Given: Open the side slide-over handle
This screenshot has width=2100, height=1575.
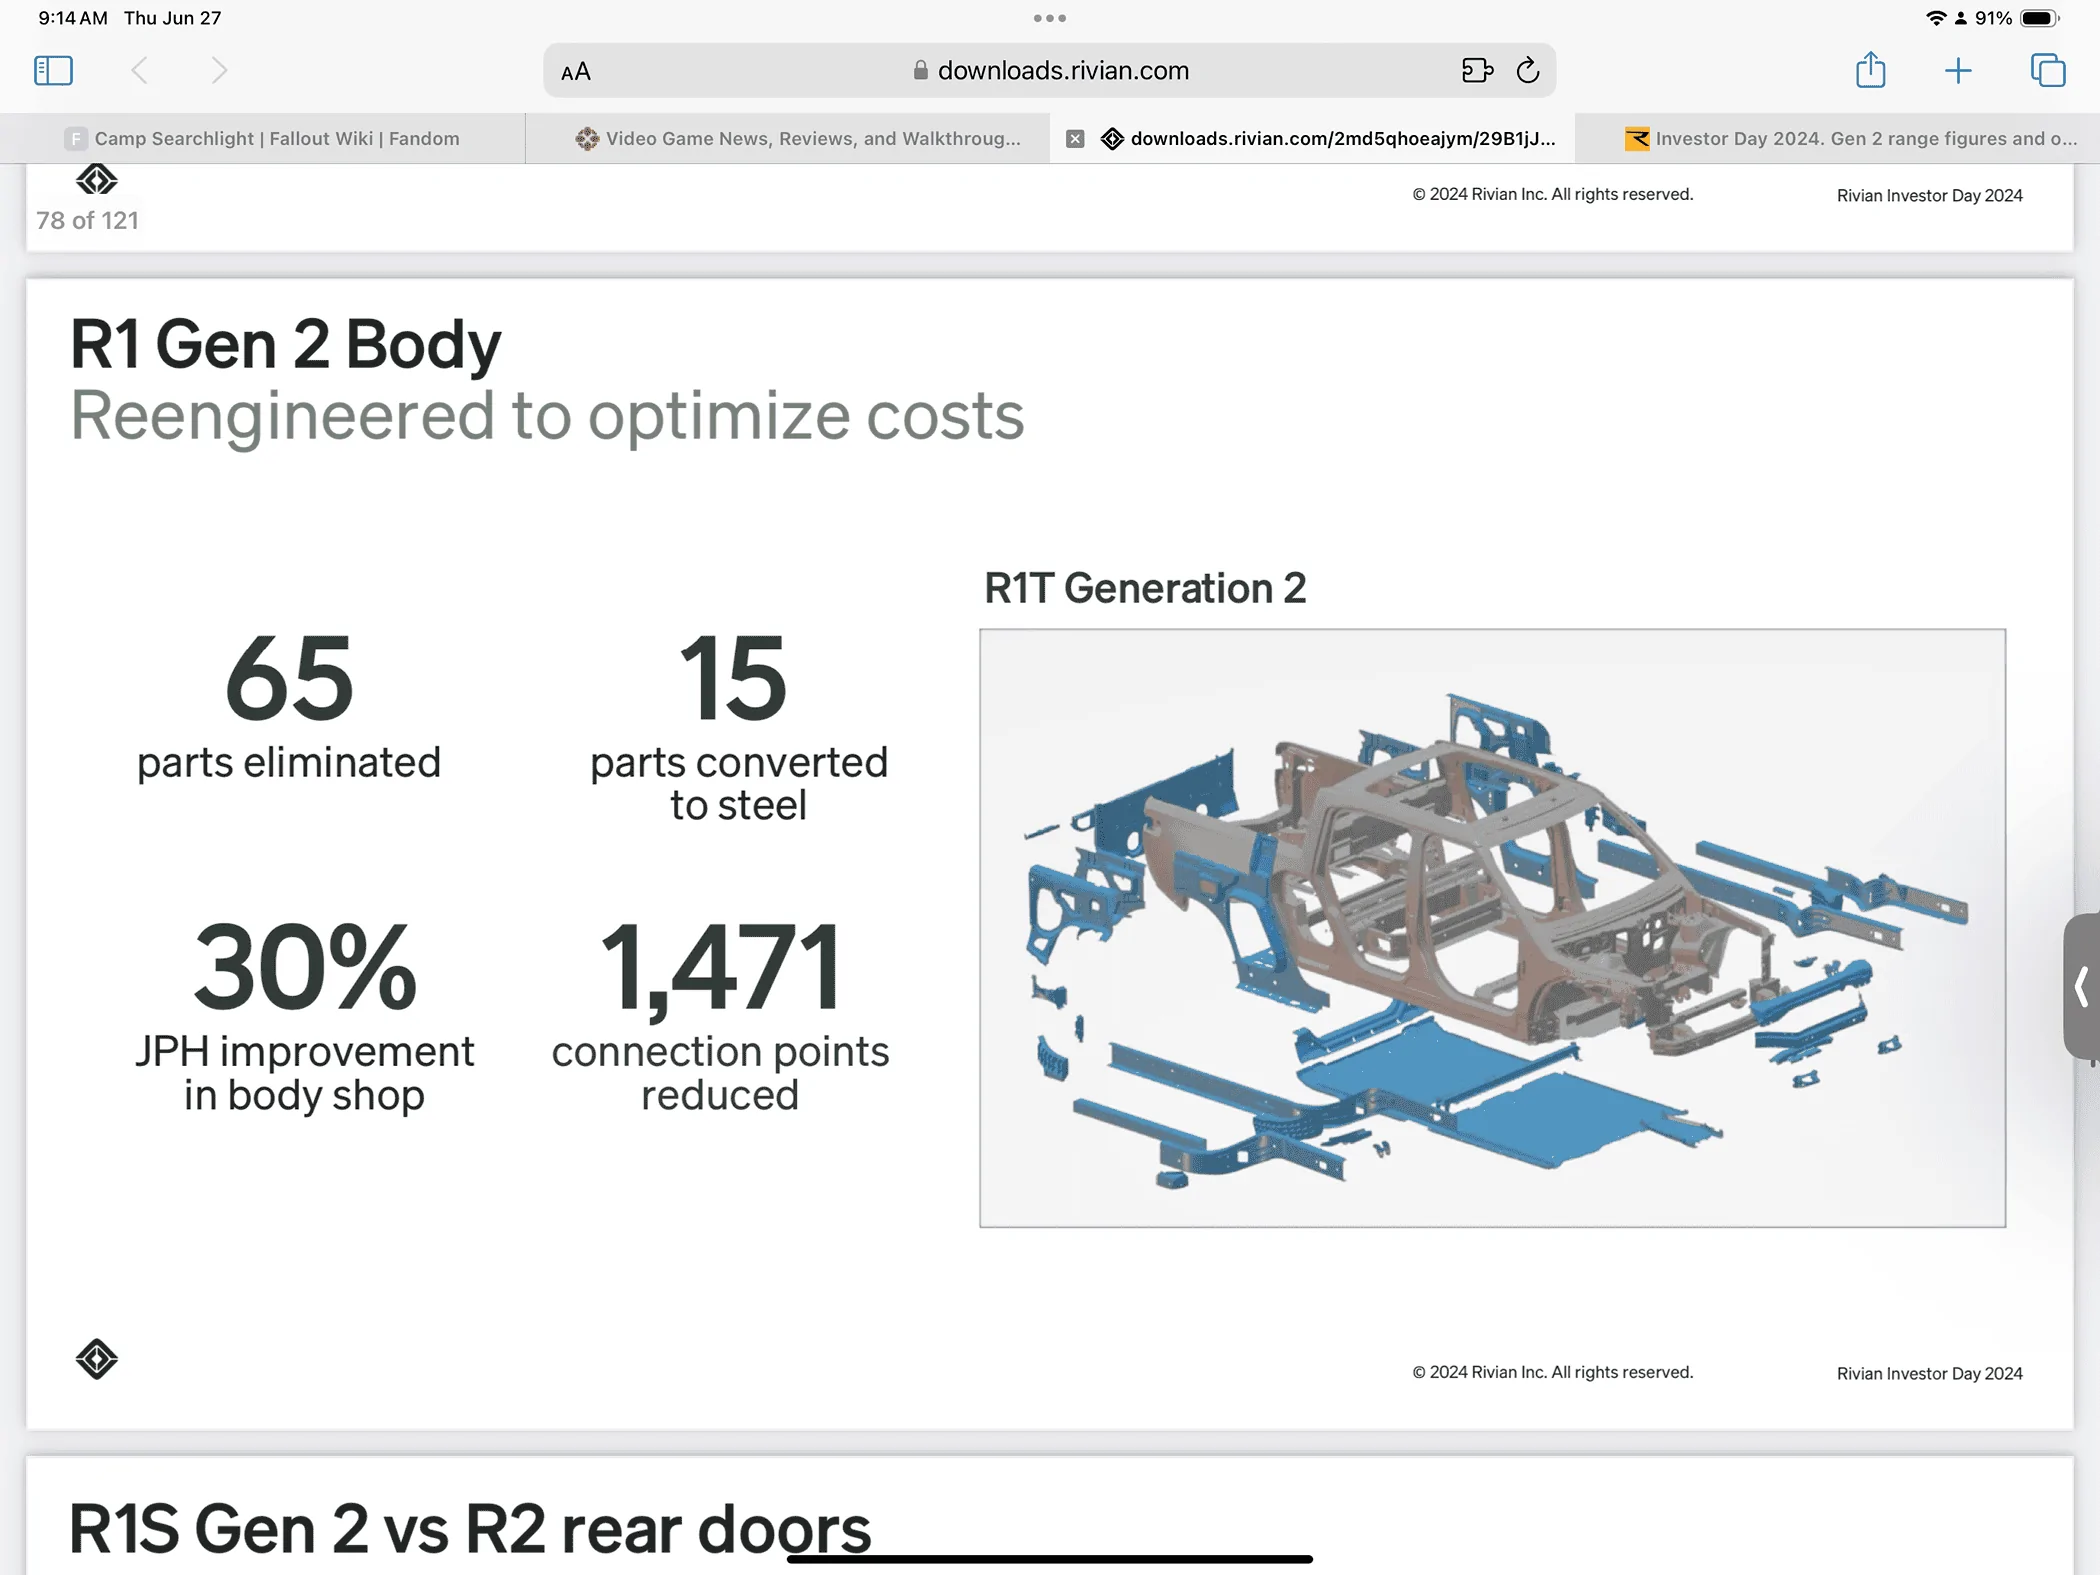Looking at the screenshot, I should [x=2082, y=986].
